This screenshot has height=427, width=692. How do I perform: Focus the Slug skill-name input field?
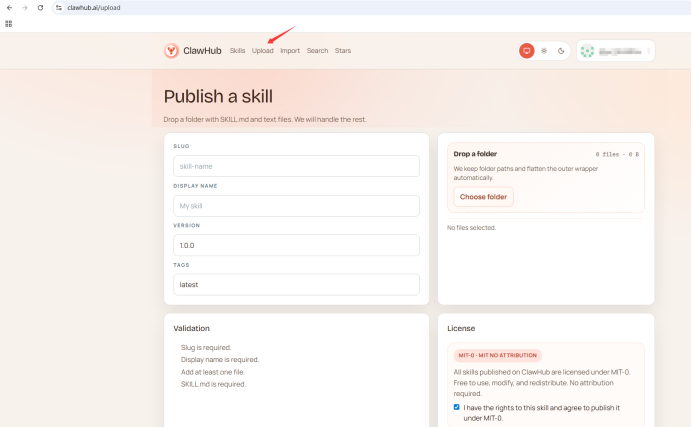coord(296,166)
